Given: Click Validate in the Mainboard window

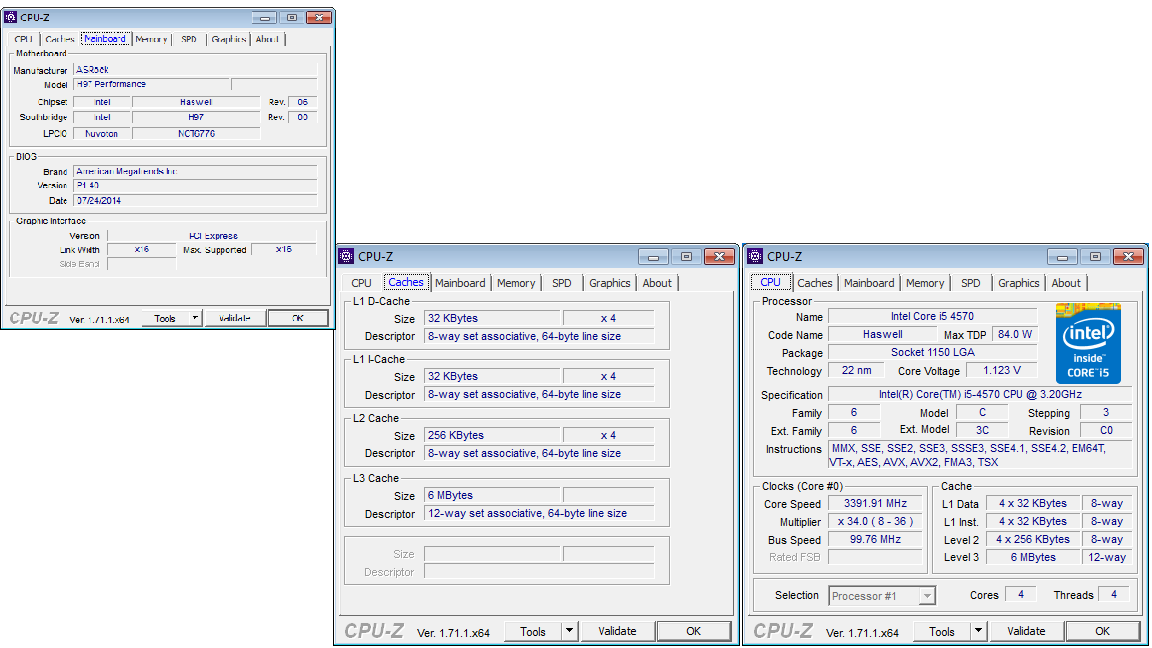Looking at the screenshot, I should click(x=235, y=318).
